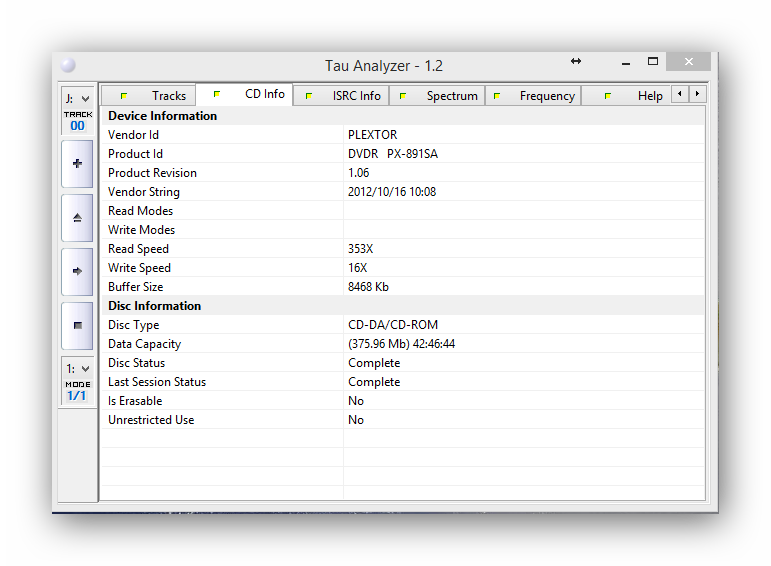Click the right arrow start button
The height and width of the screenshot is (566, 771).
point(77,271)
